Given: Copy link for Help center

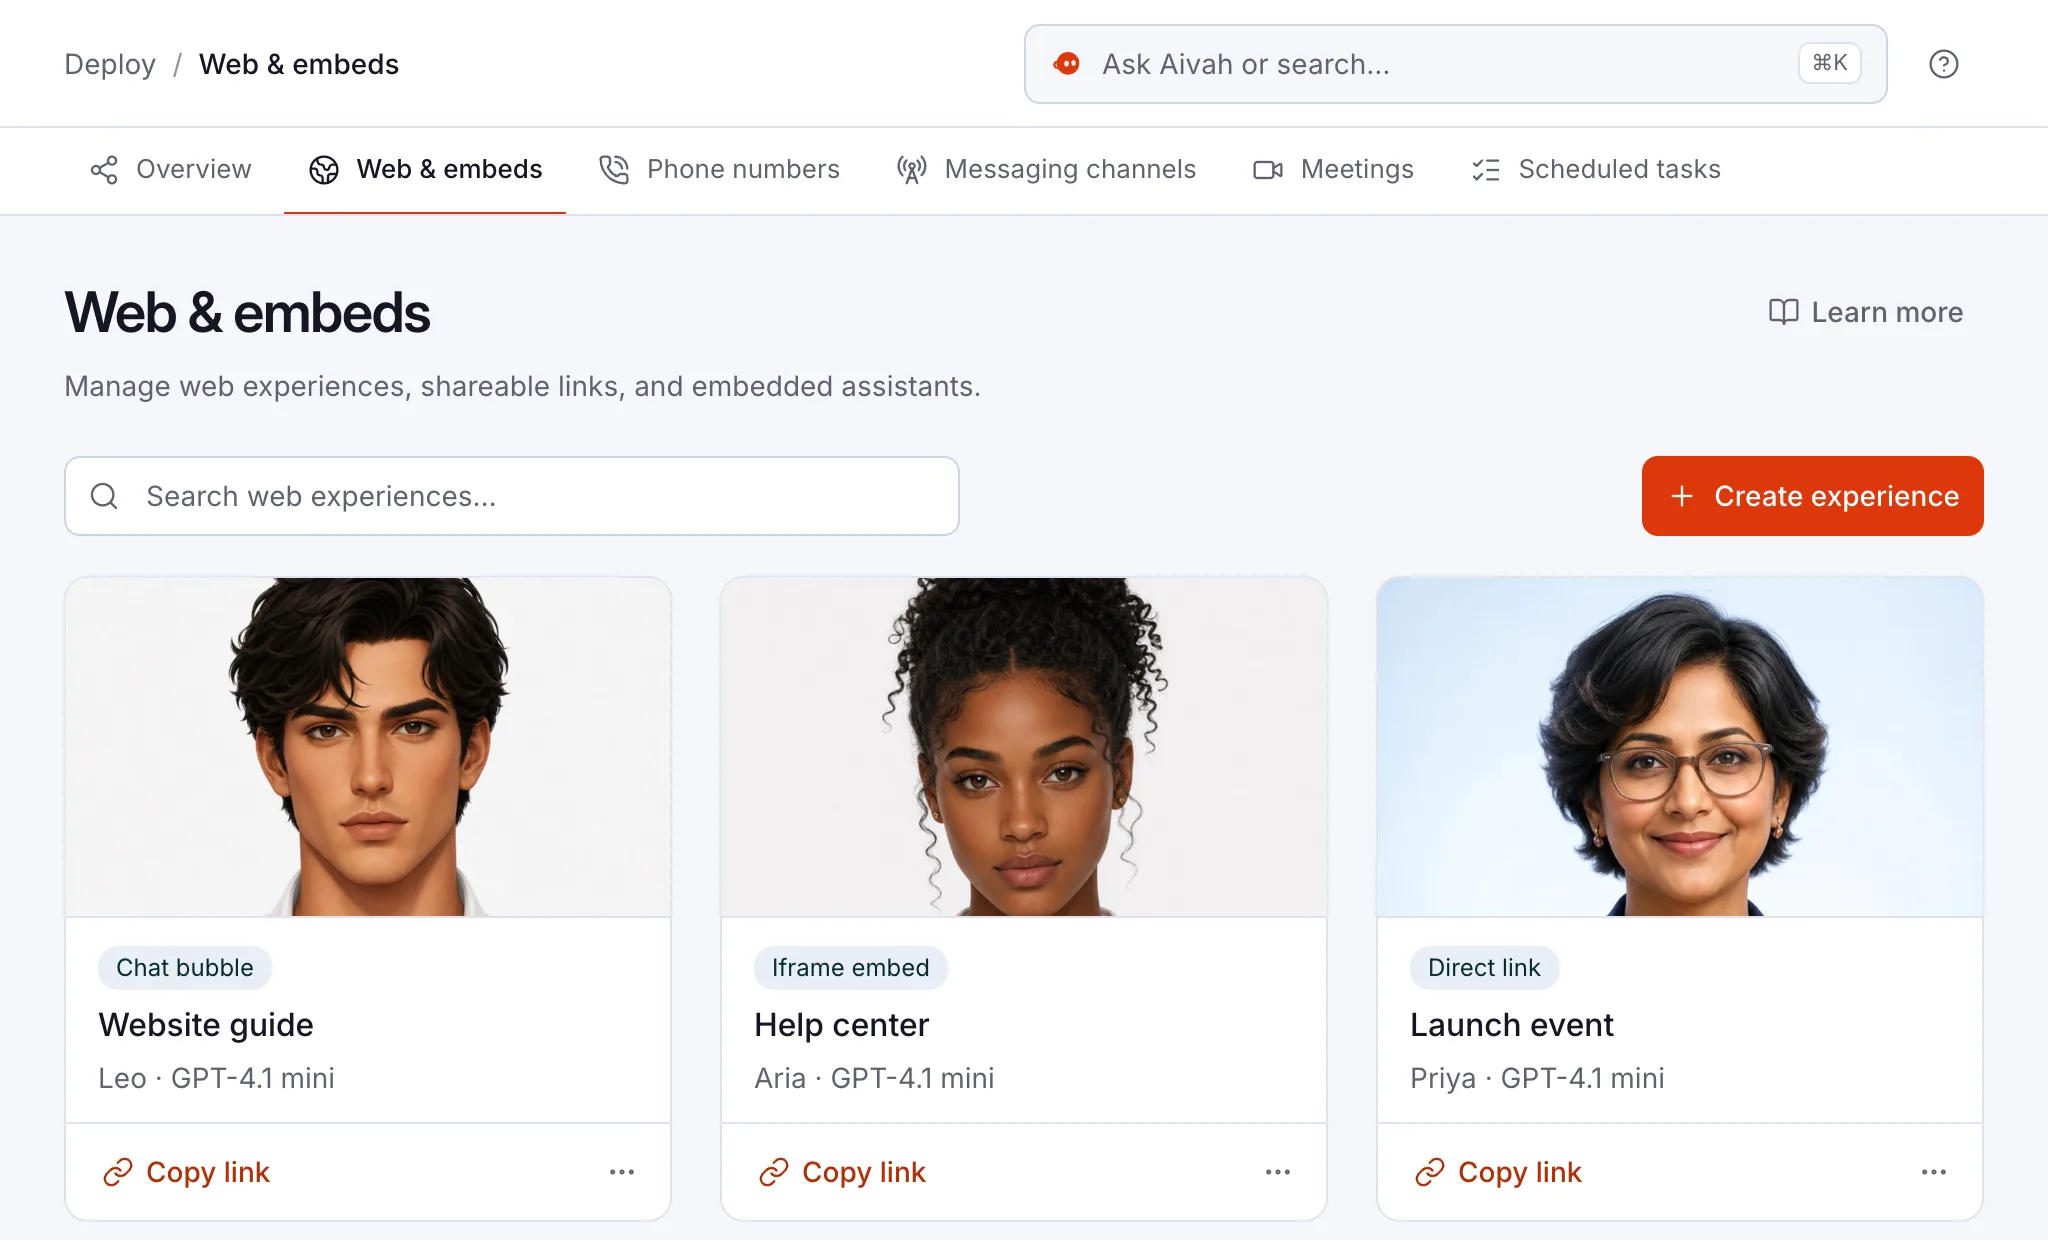Looking at the screenshot, I should tap(843, 1172).
